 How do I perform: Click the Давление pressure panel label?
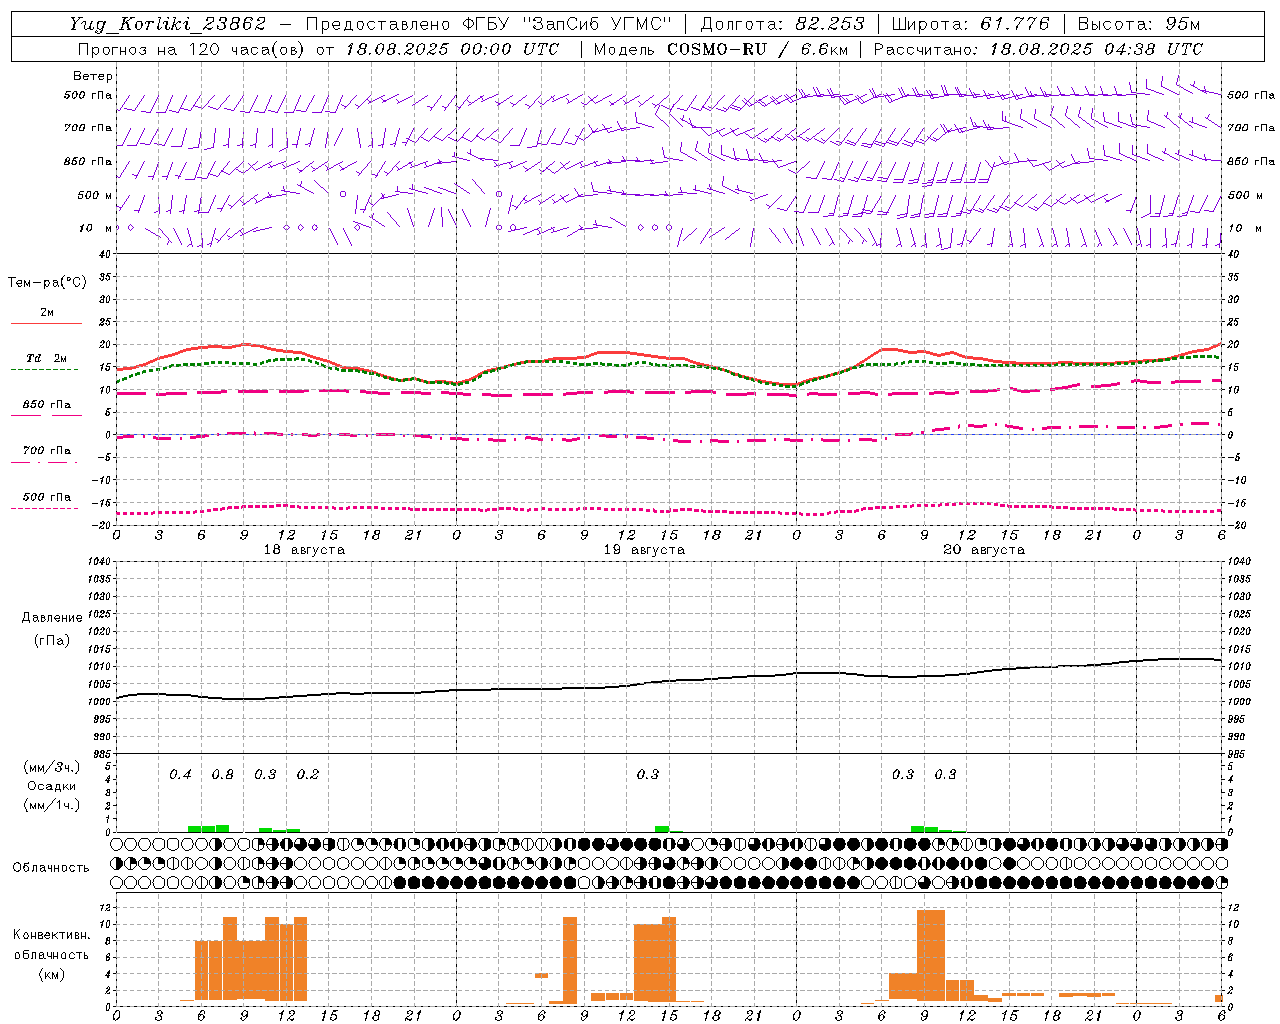(52, 618)
